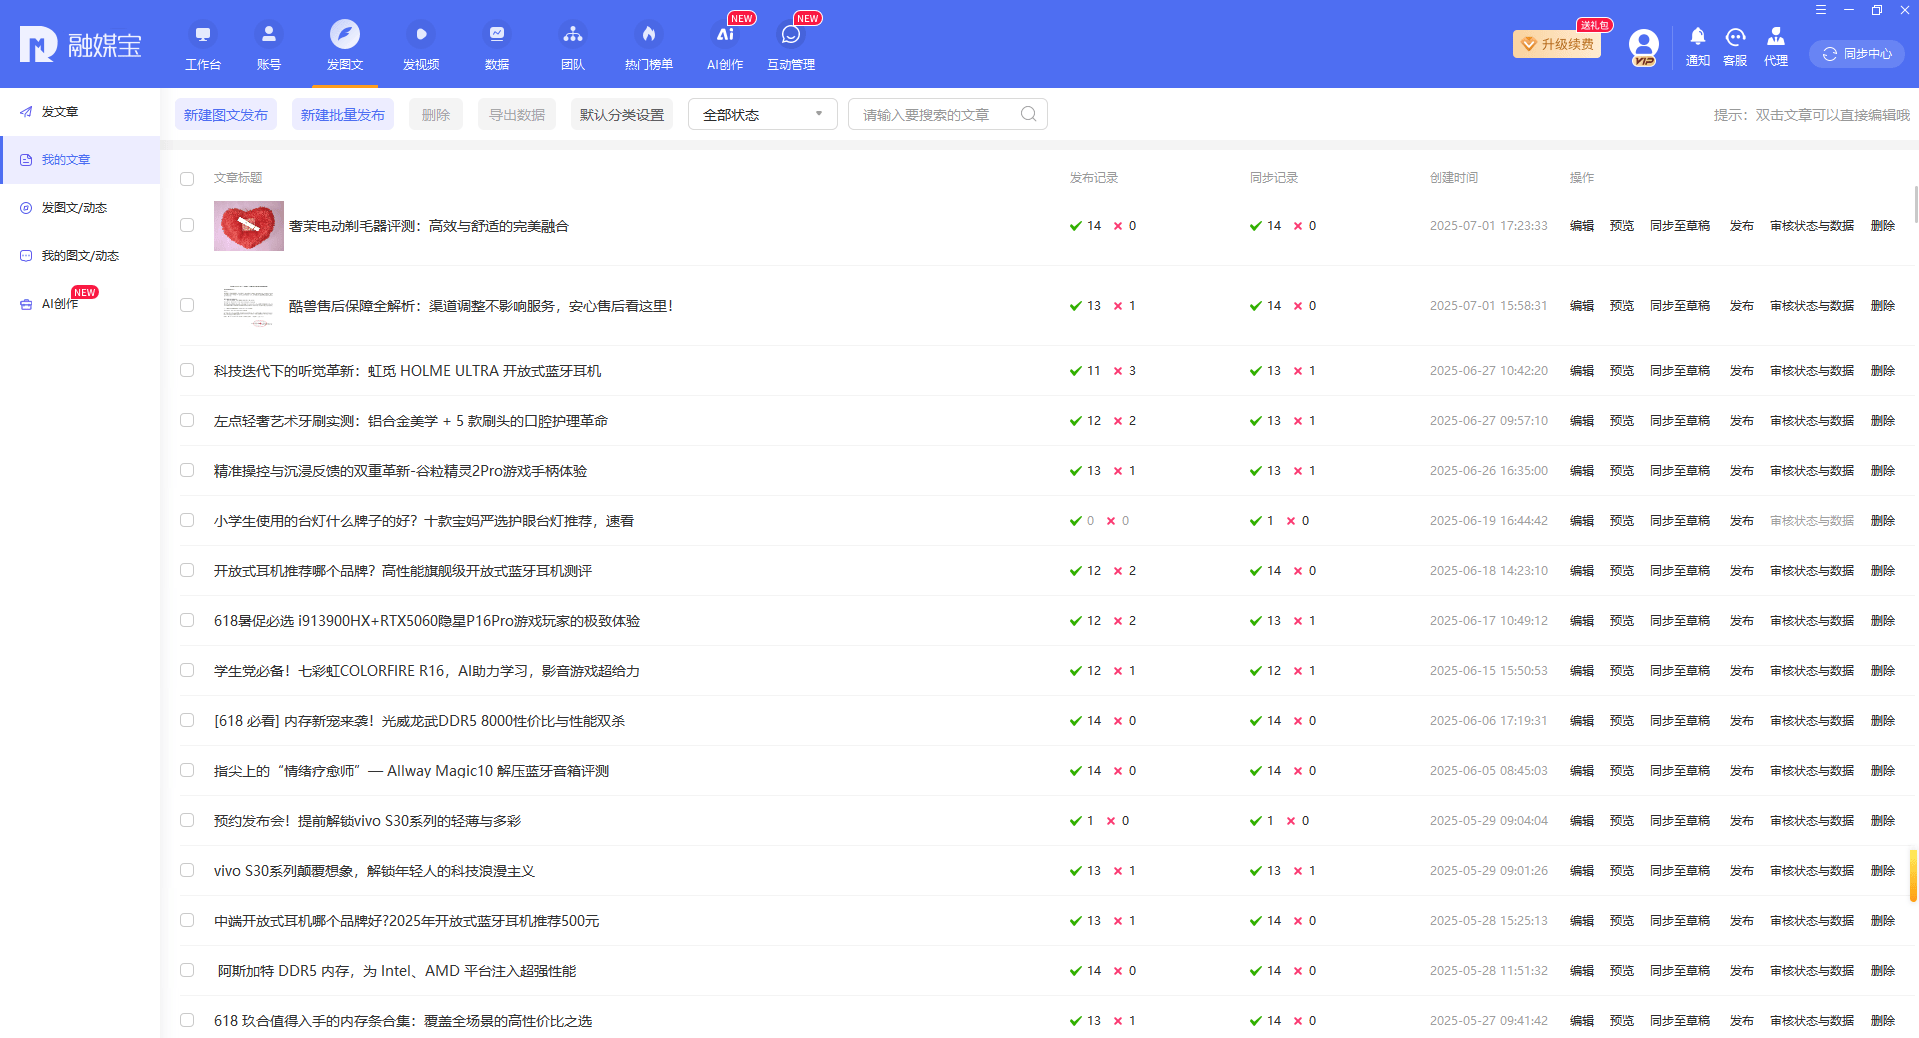Image resolution: width=1919 pixels, height=1038 pixels.
Task: Click 我的文章 document icon in sidebar
Action: (x=26, y=160)
